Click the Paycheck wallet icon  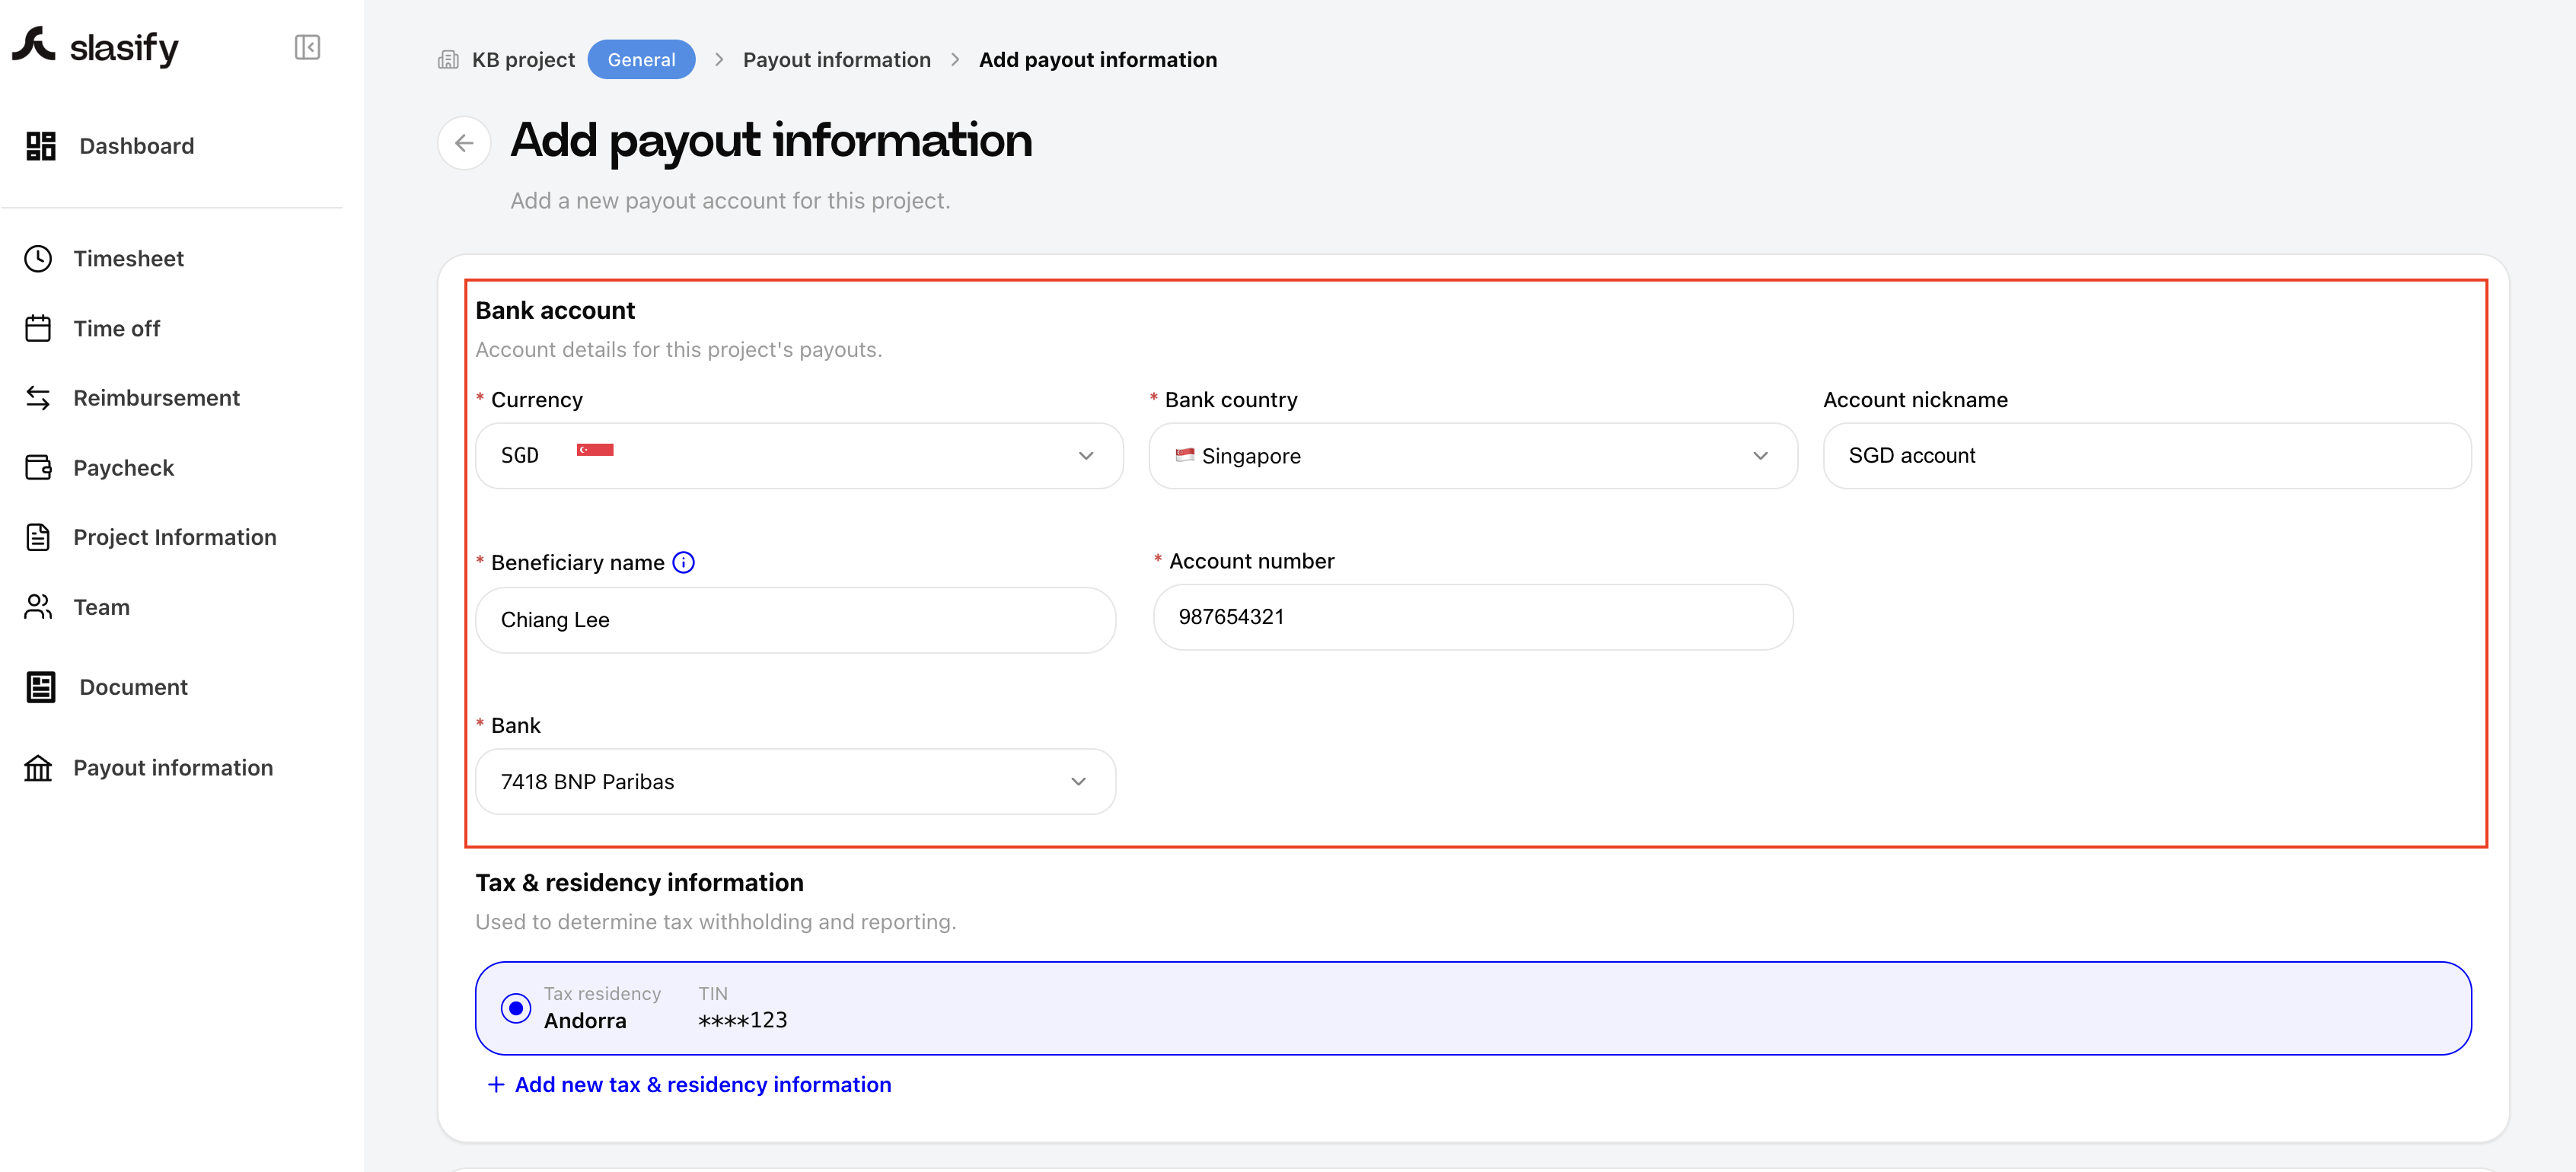38,467
